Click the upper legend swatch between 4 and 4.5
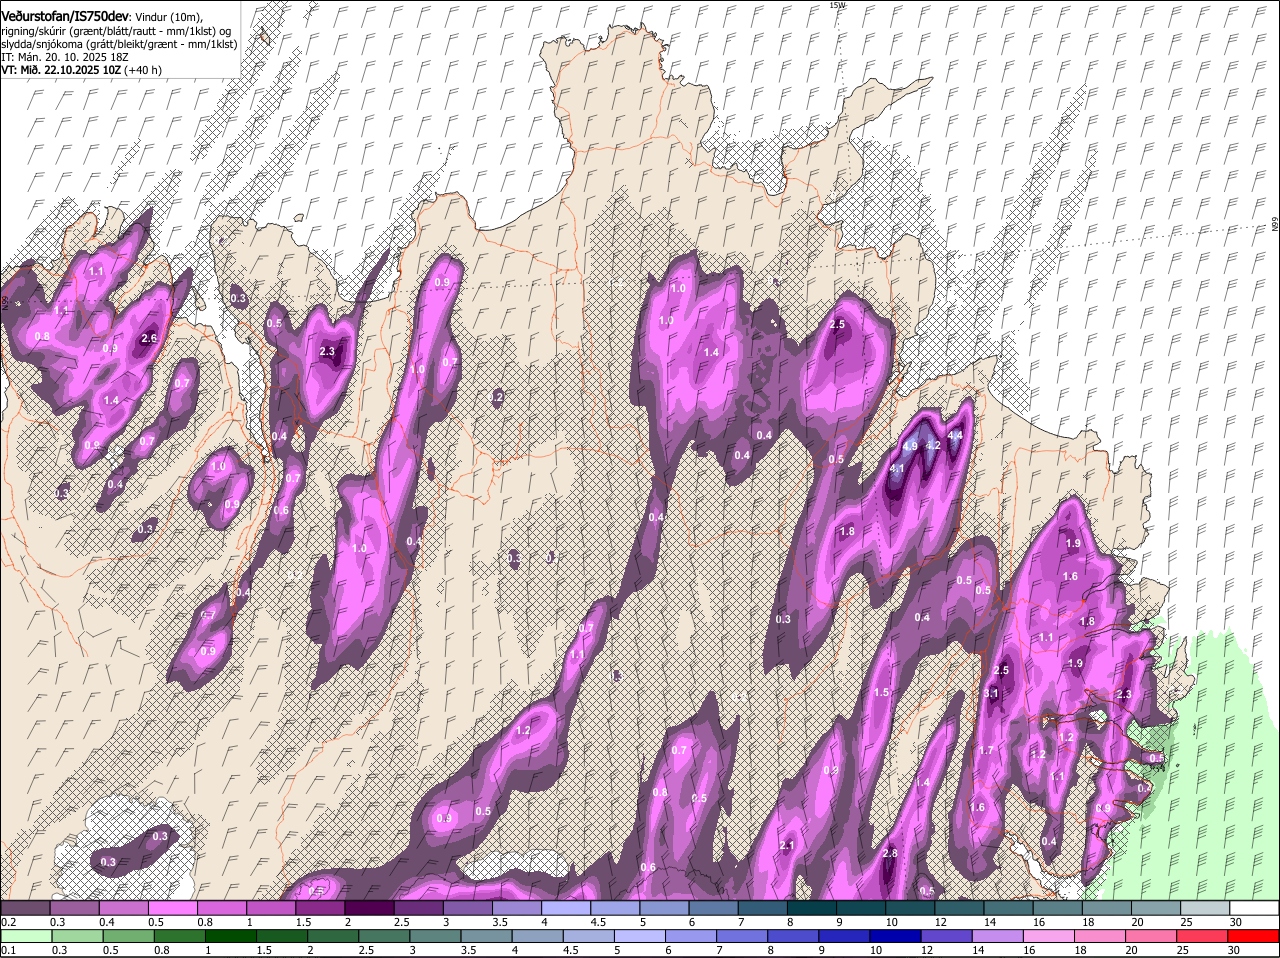 566,908
